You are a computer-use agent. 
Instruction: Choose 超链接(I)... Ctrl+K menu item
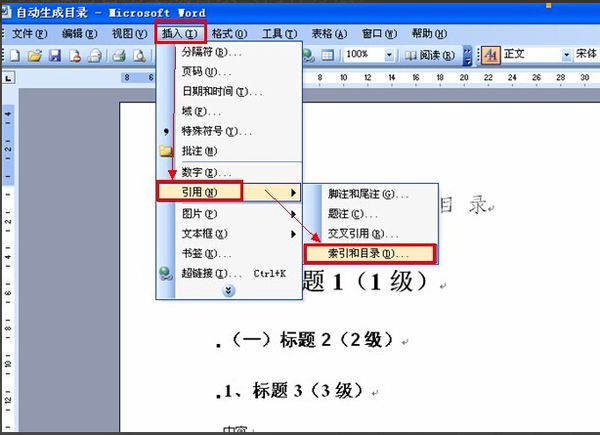[229, 273]
